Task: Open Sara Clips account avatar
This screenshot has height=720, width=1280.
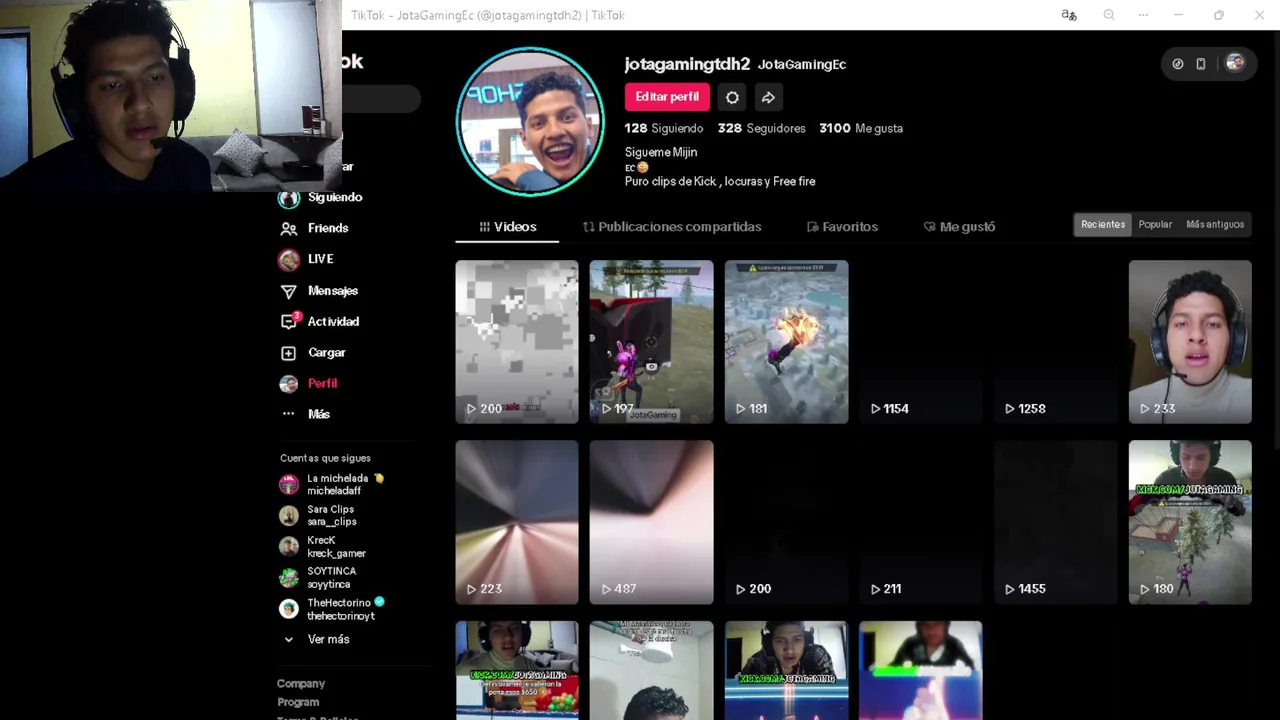Action: coord(289,516)
